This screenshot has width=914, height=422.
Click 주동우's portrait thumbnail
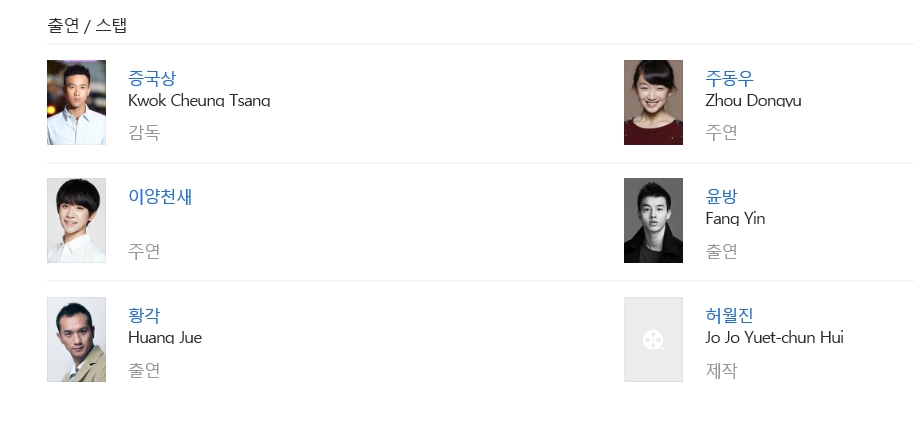pos(653,102)
